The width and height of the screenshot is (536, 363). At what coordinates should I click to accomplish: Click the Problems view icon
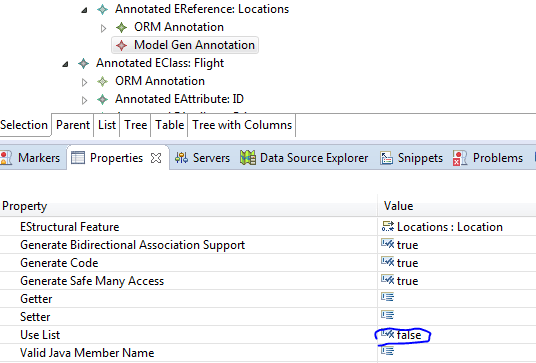click(x=460, y=158)
